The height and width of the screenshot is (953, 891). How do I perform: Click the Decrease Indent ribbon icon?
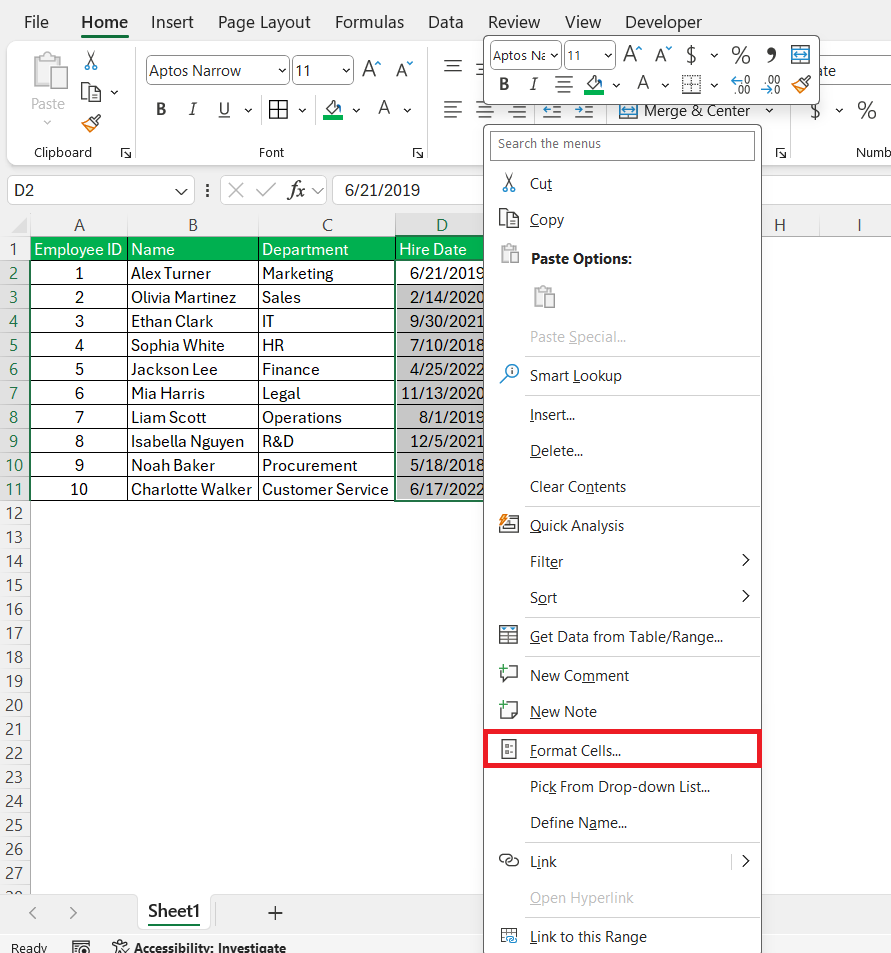[x=551, y=111]
